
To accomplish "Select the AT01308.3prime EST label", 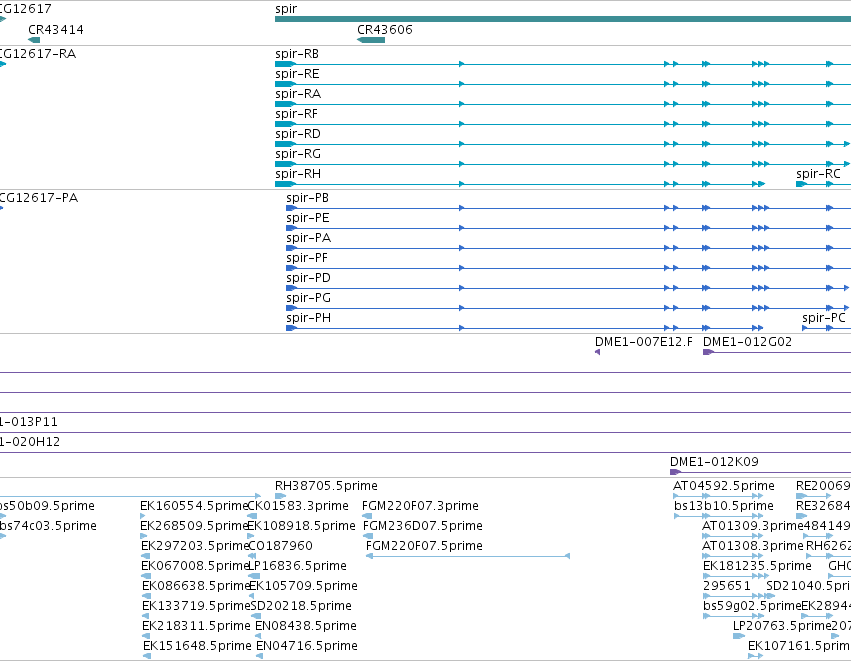I will [x=753, y=546].
